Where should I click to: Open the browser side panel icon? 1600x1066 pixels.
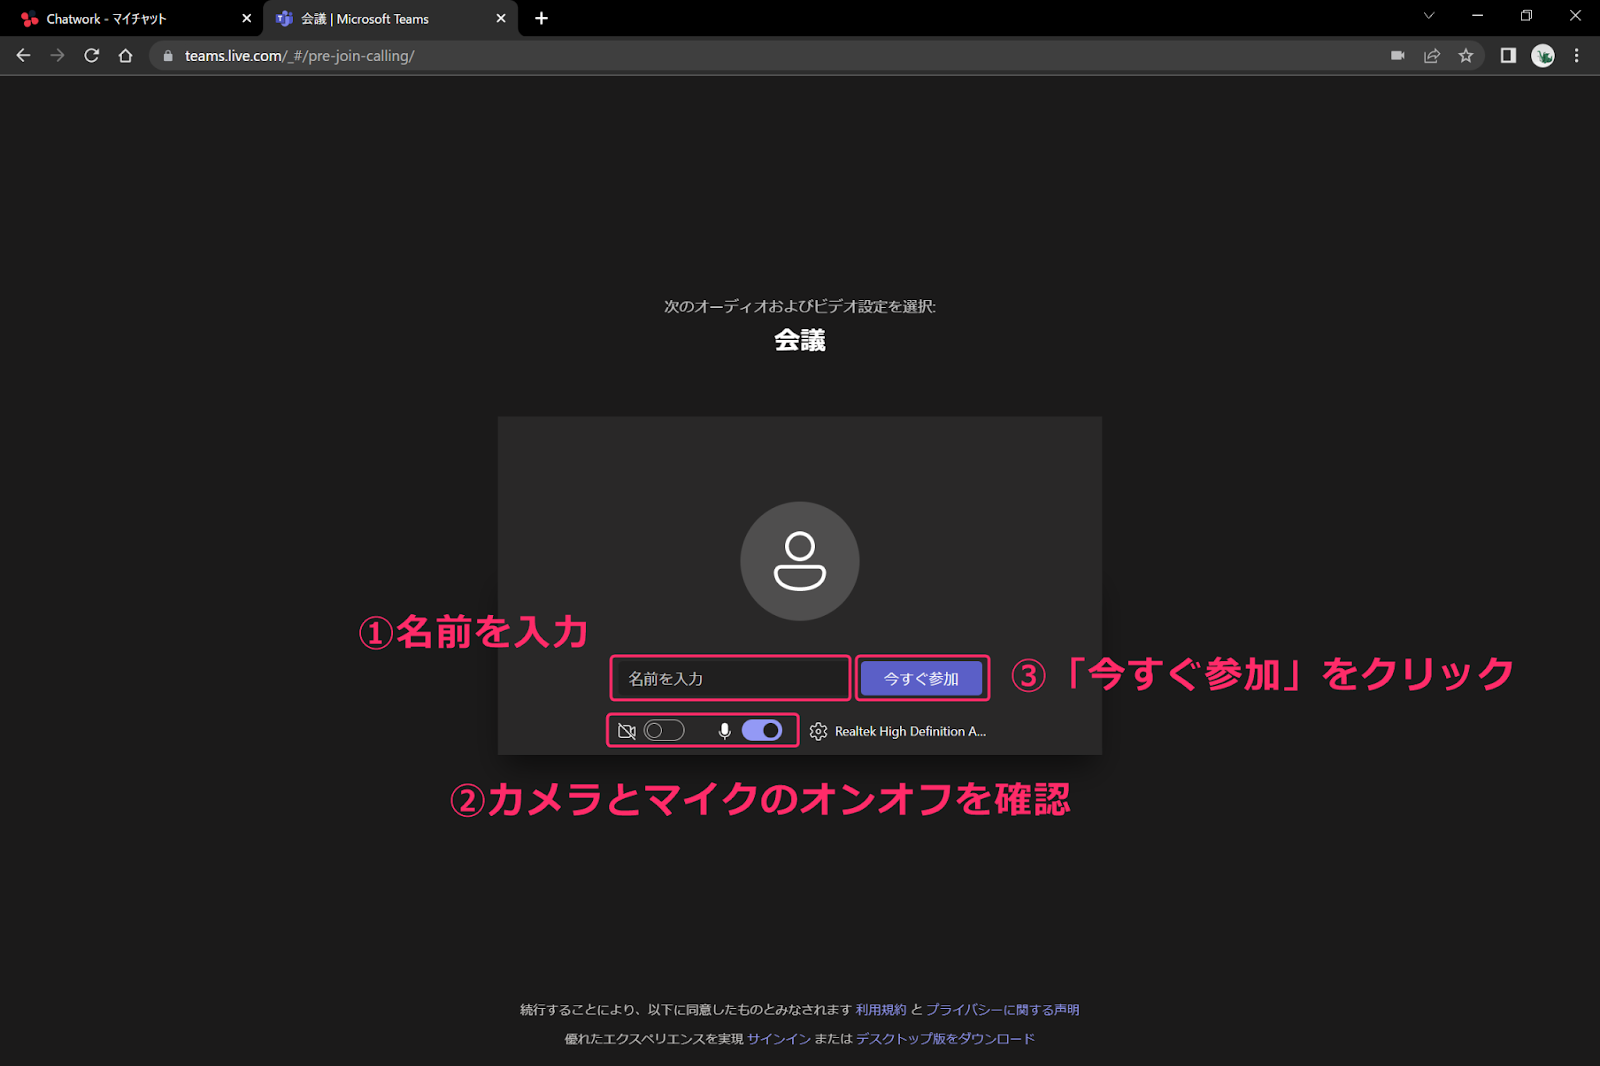pyautogui.click(x=1508, y=56)
